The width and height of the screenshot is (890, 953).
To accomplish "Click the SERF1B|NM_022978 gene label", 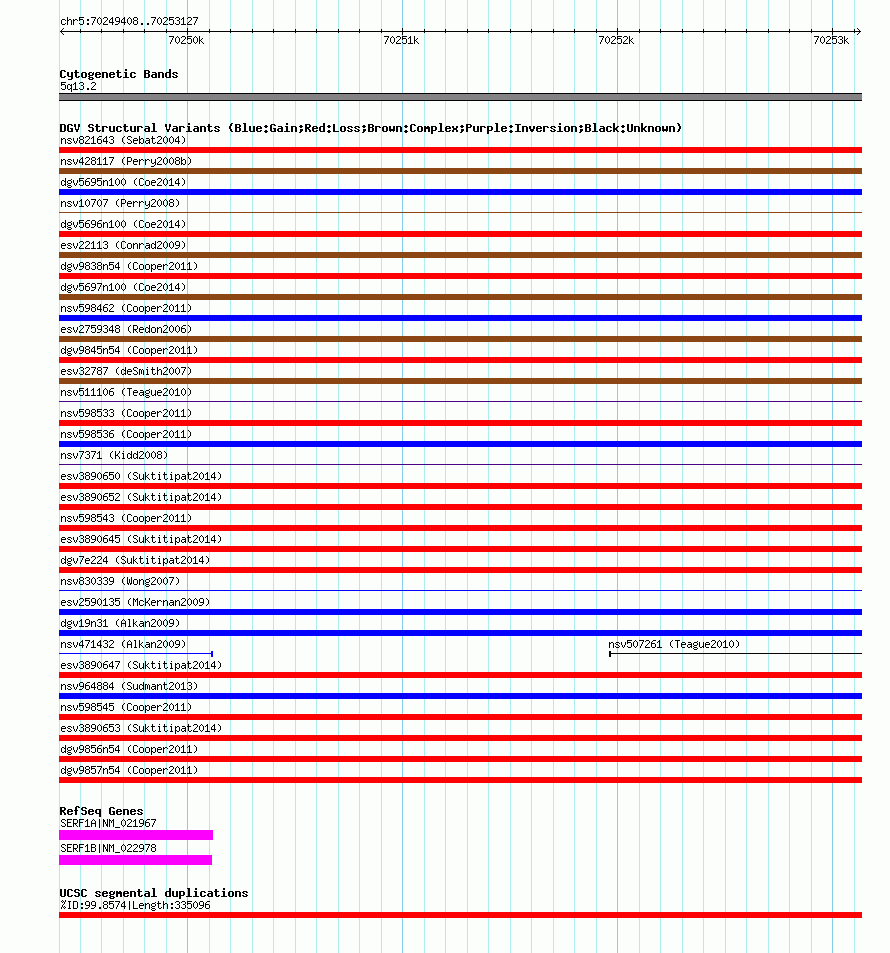I will click(108, 848).
